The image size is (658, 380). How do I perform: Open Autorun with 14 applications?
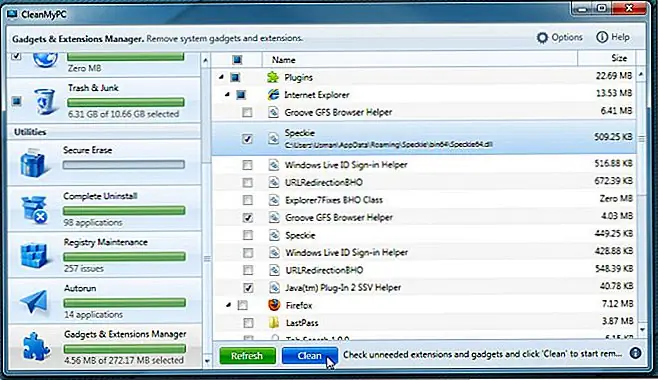pos(104,301)
